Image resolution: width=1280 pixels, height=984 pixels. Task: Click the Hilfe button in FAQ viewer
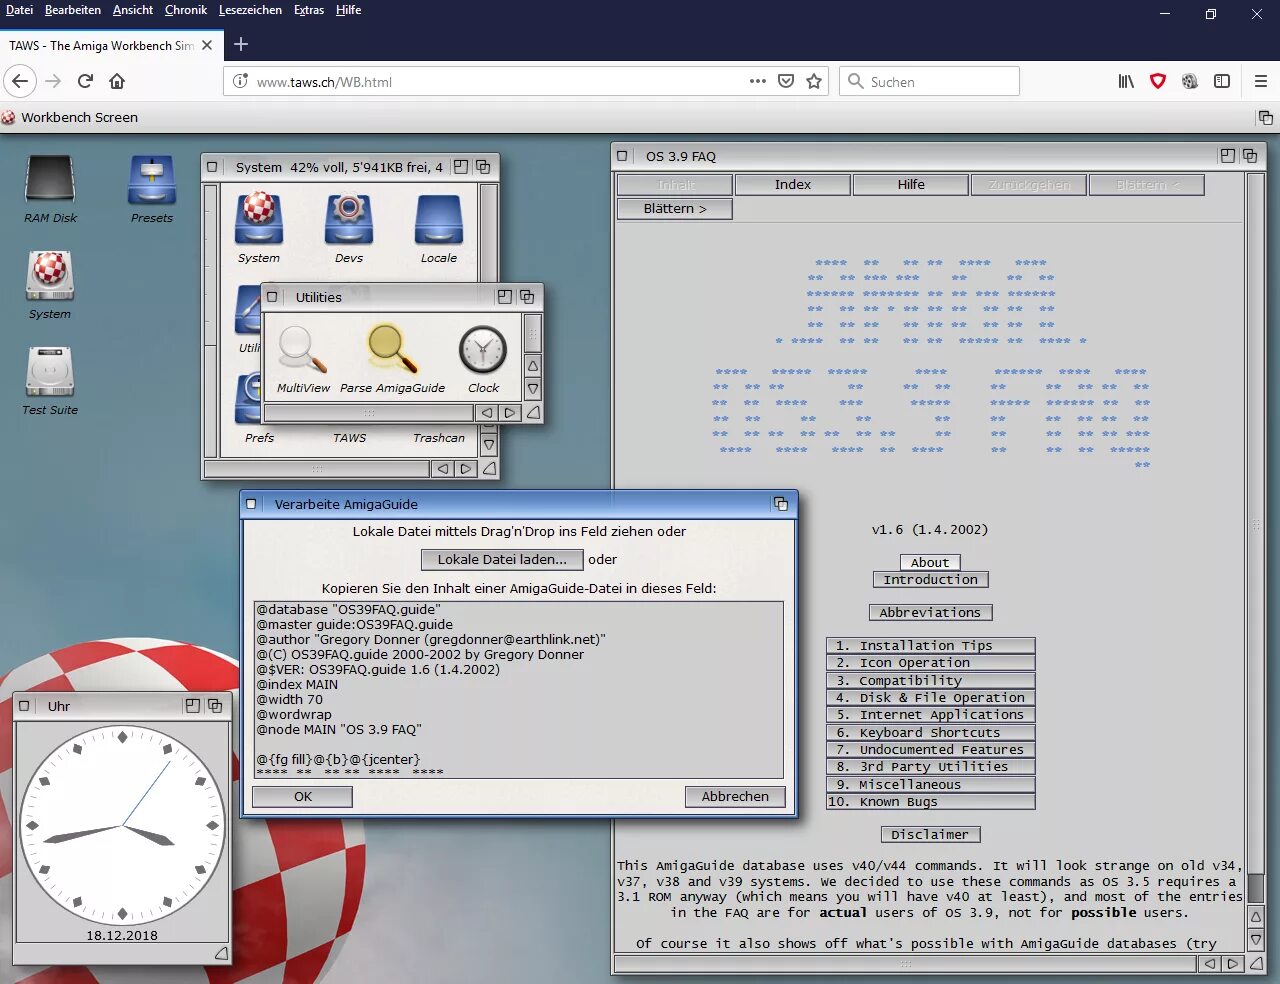click(x=911, y=185)
